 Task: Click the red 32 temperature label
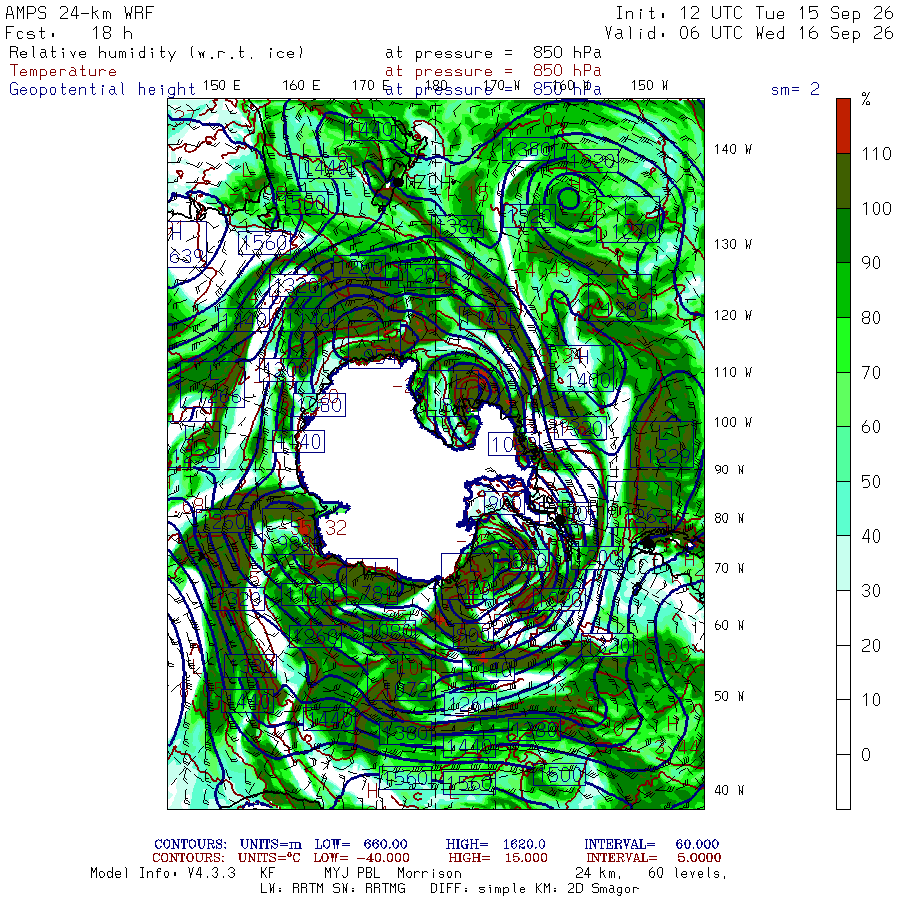[336, 527]
